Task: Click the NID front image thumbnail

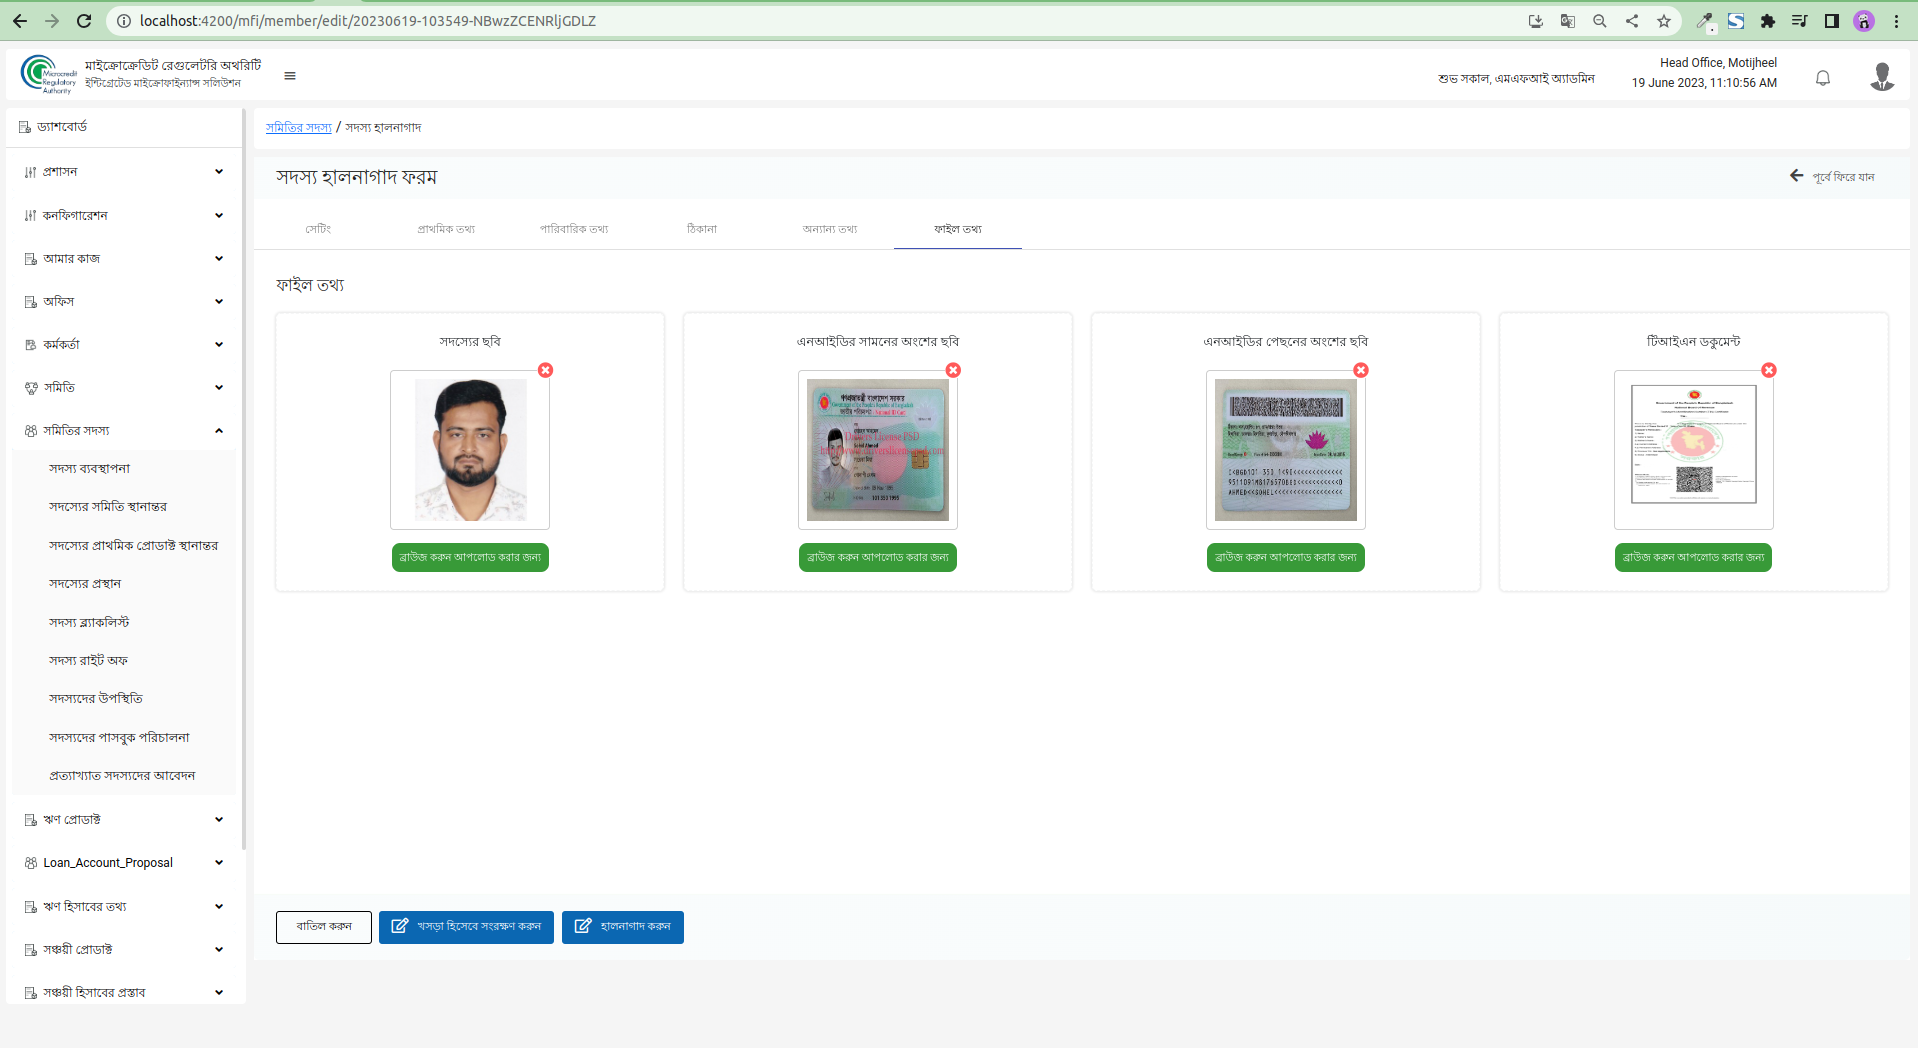Action: 878,450
